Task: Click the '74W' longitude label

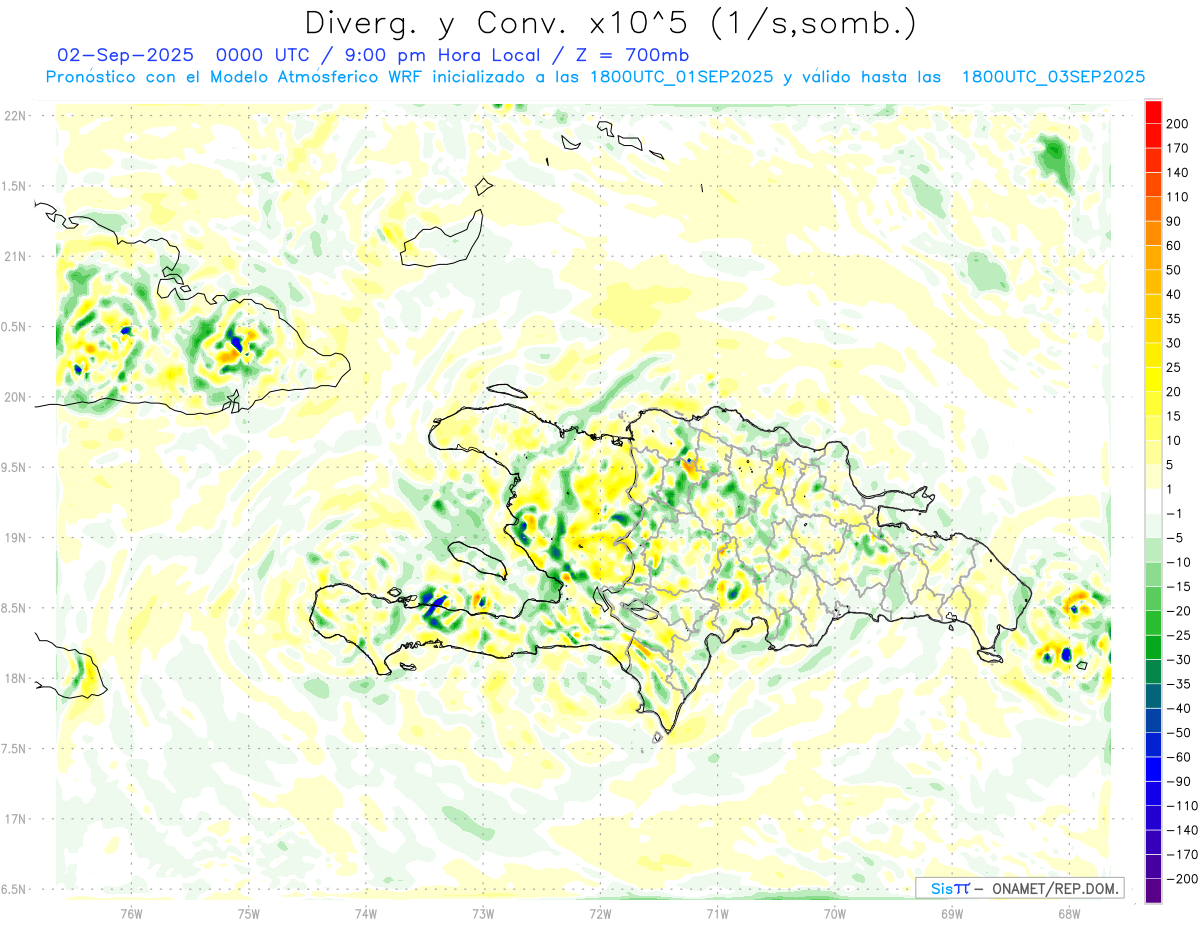Action: pos(365,913)
